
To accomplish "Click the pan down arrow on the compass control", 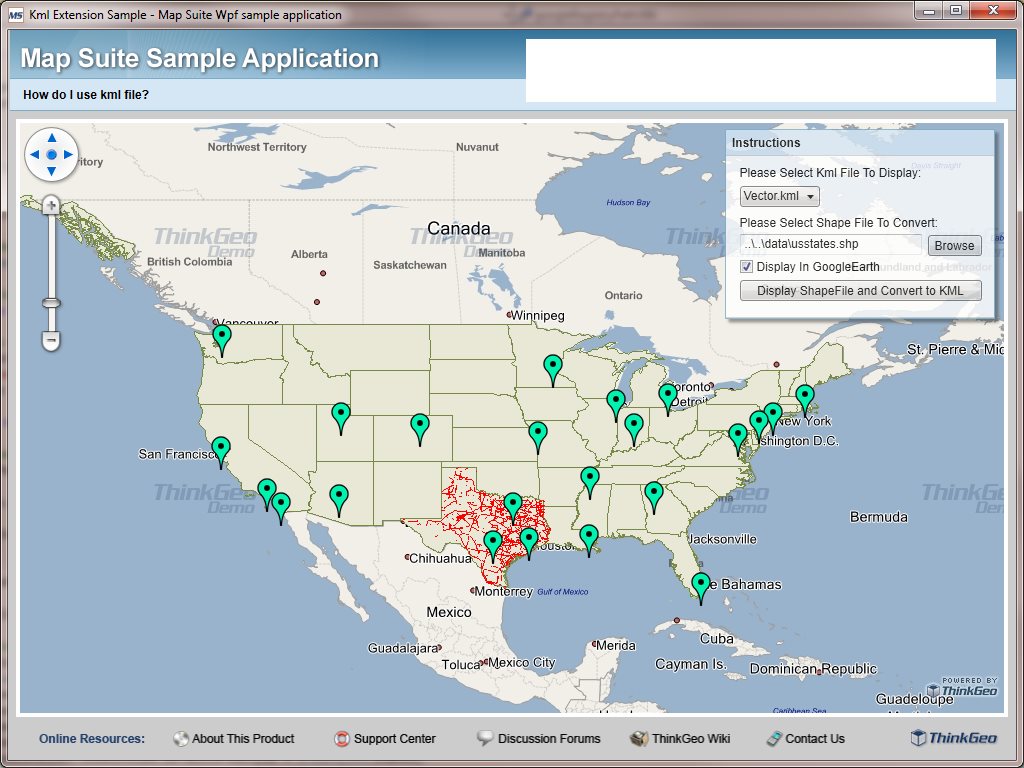I will click(x=51, y=172).
